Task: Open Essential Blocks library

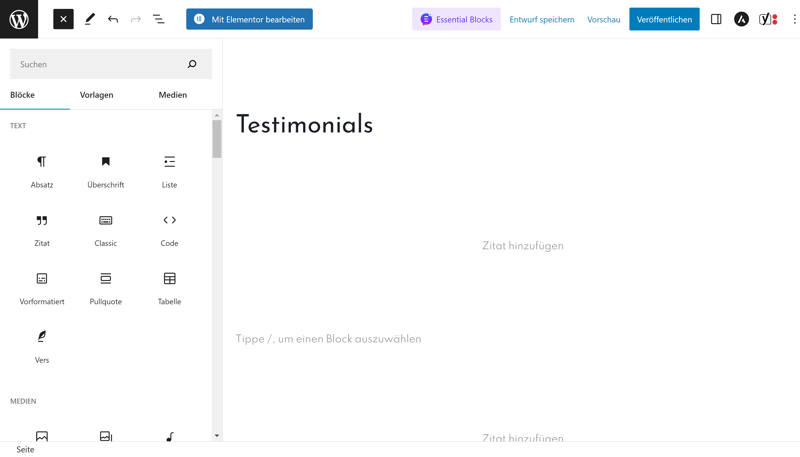Action: 456,19
